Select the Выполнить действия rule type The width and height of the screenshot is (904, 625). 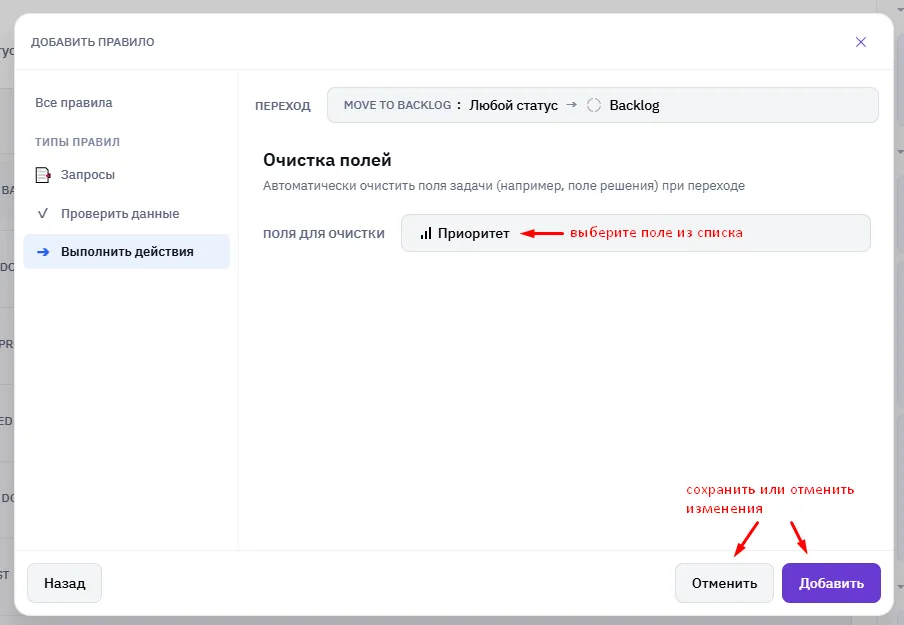126,251
